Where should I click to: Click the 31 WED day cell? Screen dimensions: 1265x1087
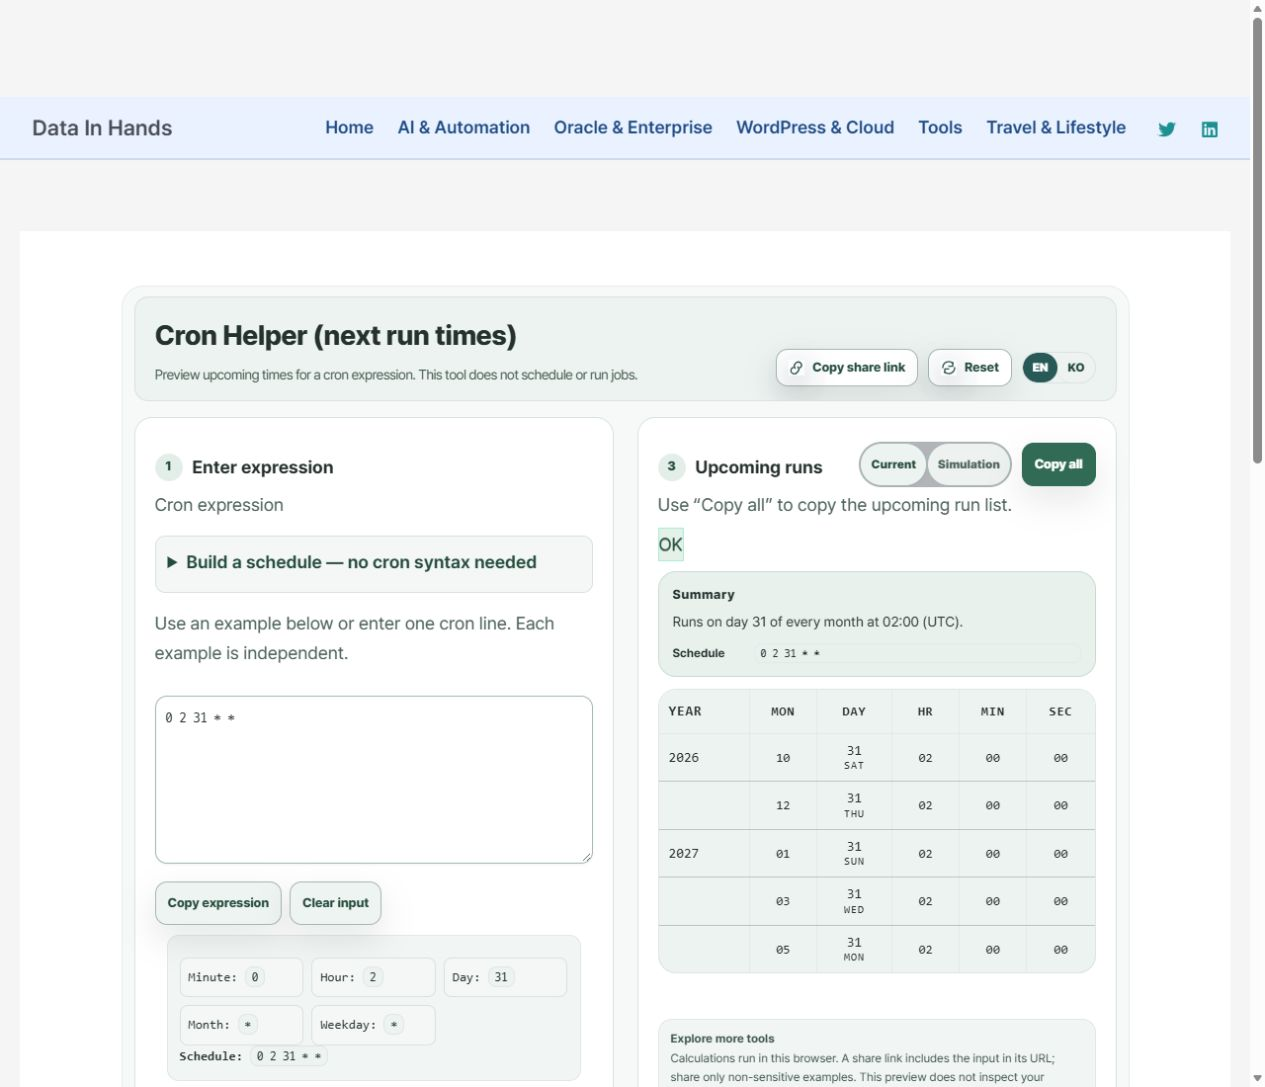pos(854,902)
